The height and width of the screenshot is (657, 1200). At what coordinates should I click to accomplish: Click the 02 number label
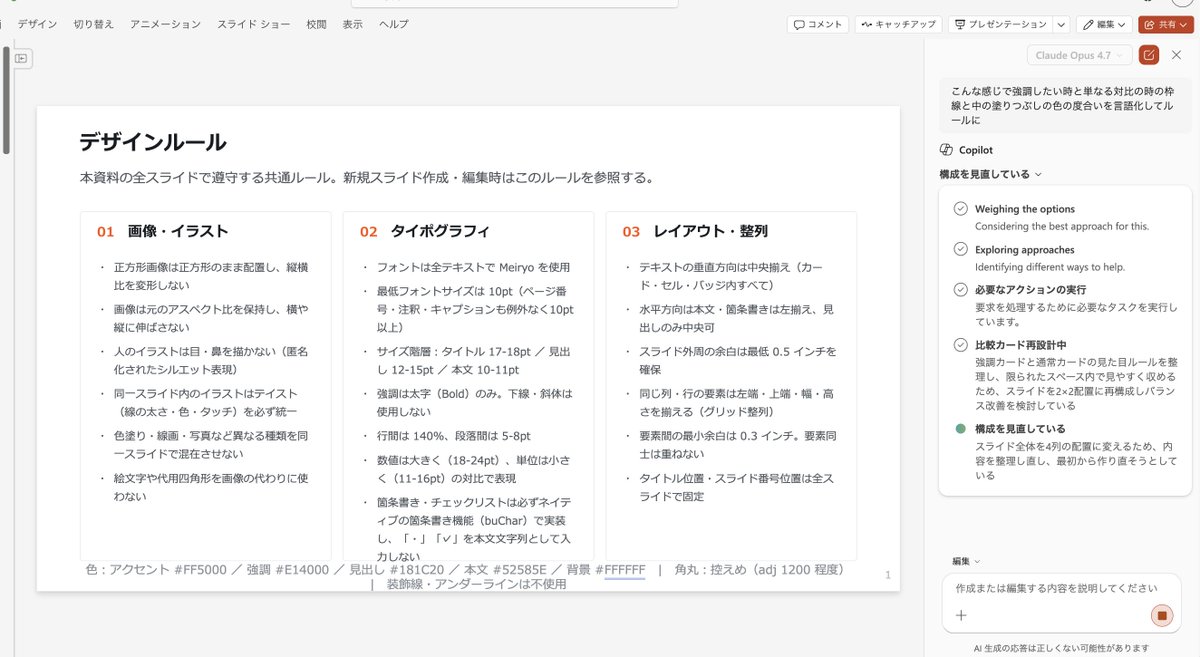pyautogui.click(x=368, y=231)
